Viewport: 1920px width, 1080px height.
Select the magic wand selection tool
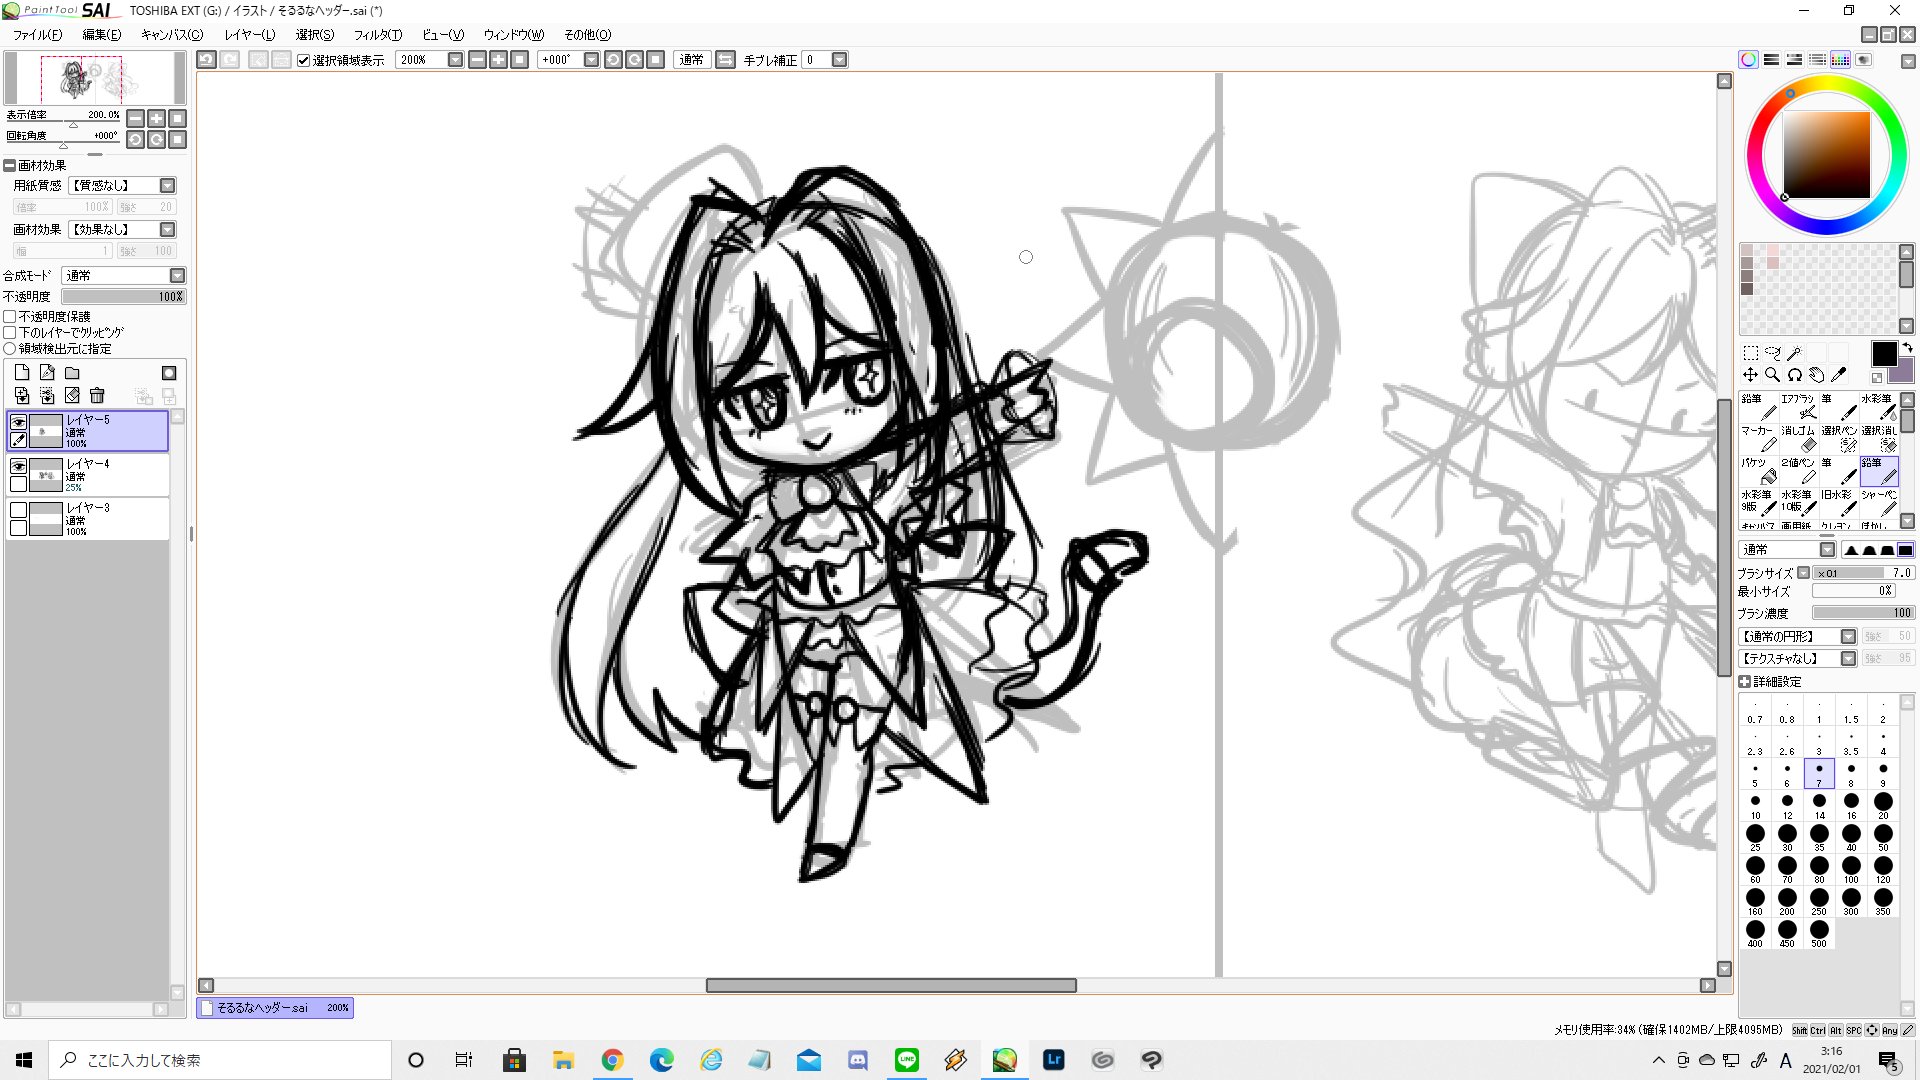[1795, 353]
